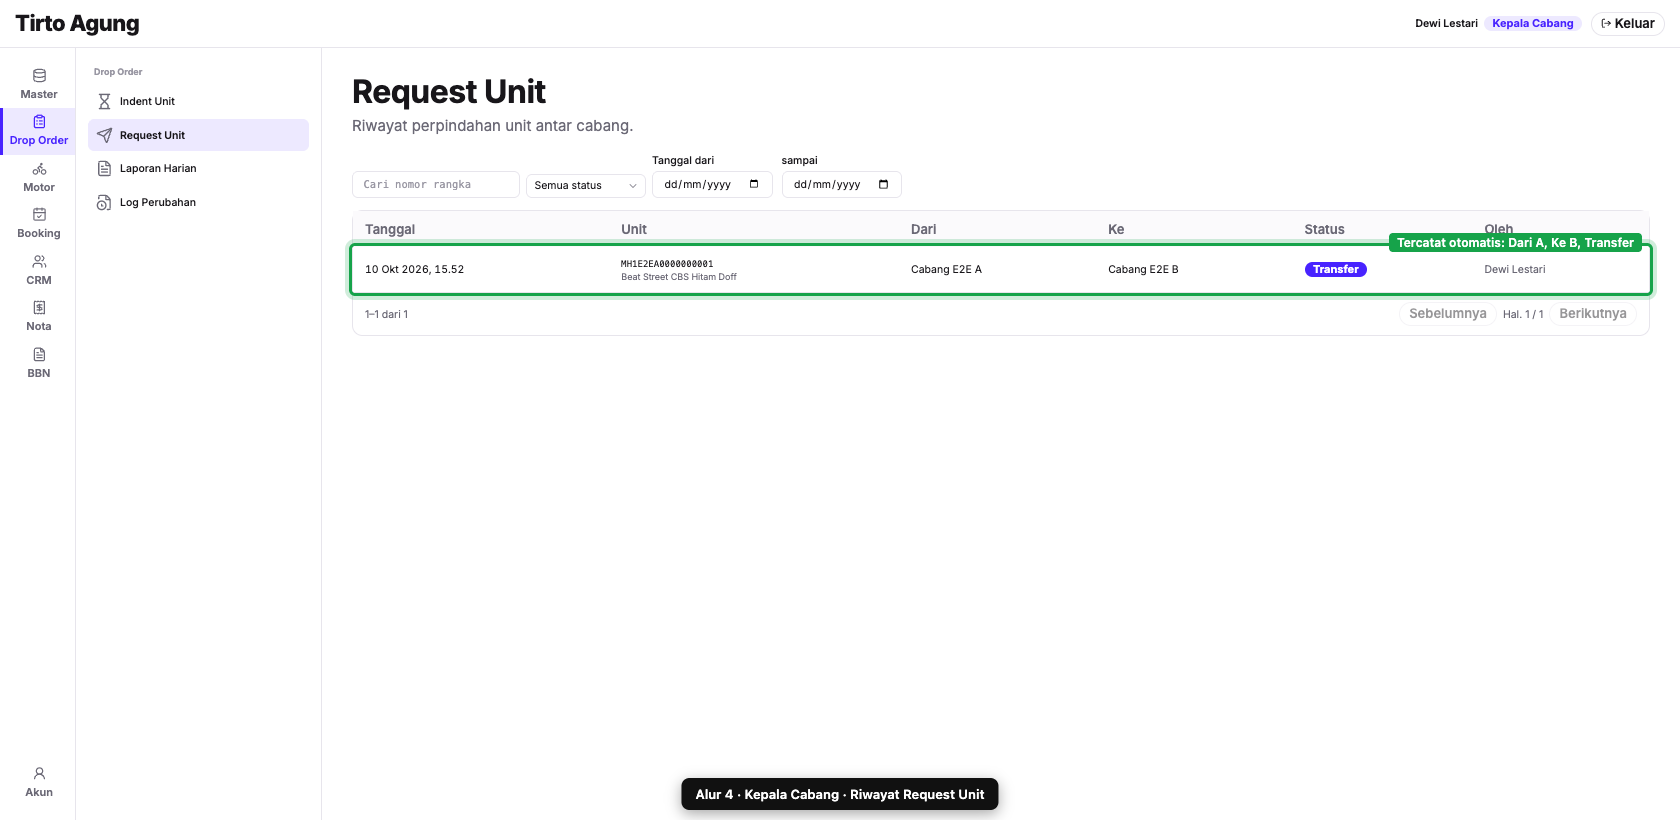Log out with the Keluar button
The width and height of the screenshot is (1680, 820).
(1627, 23)
